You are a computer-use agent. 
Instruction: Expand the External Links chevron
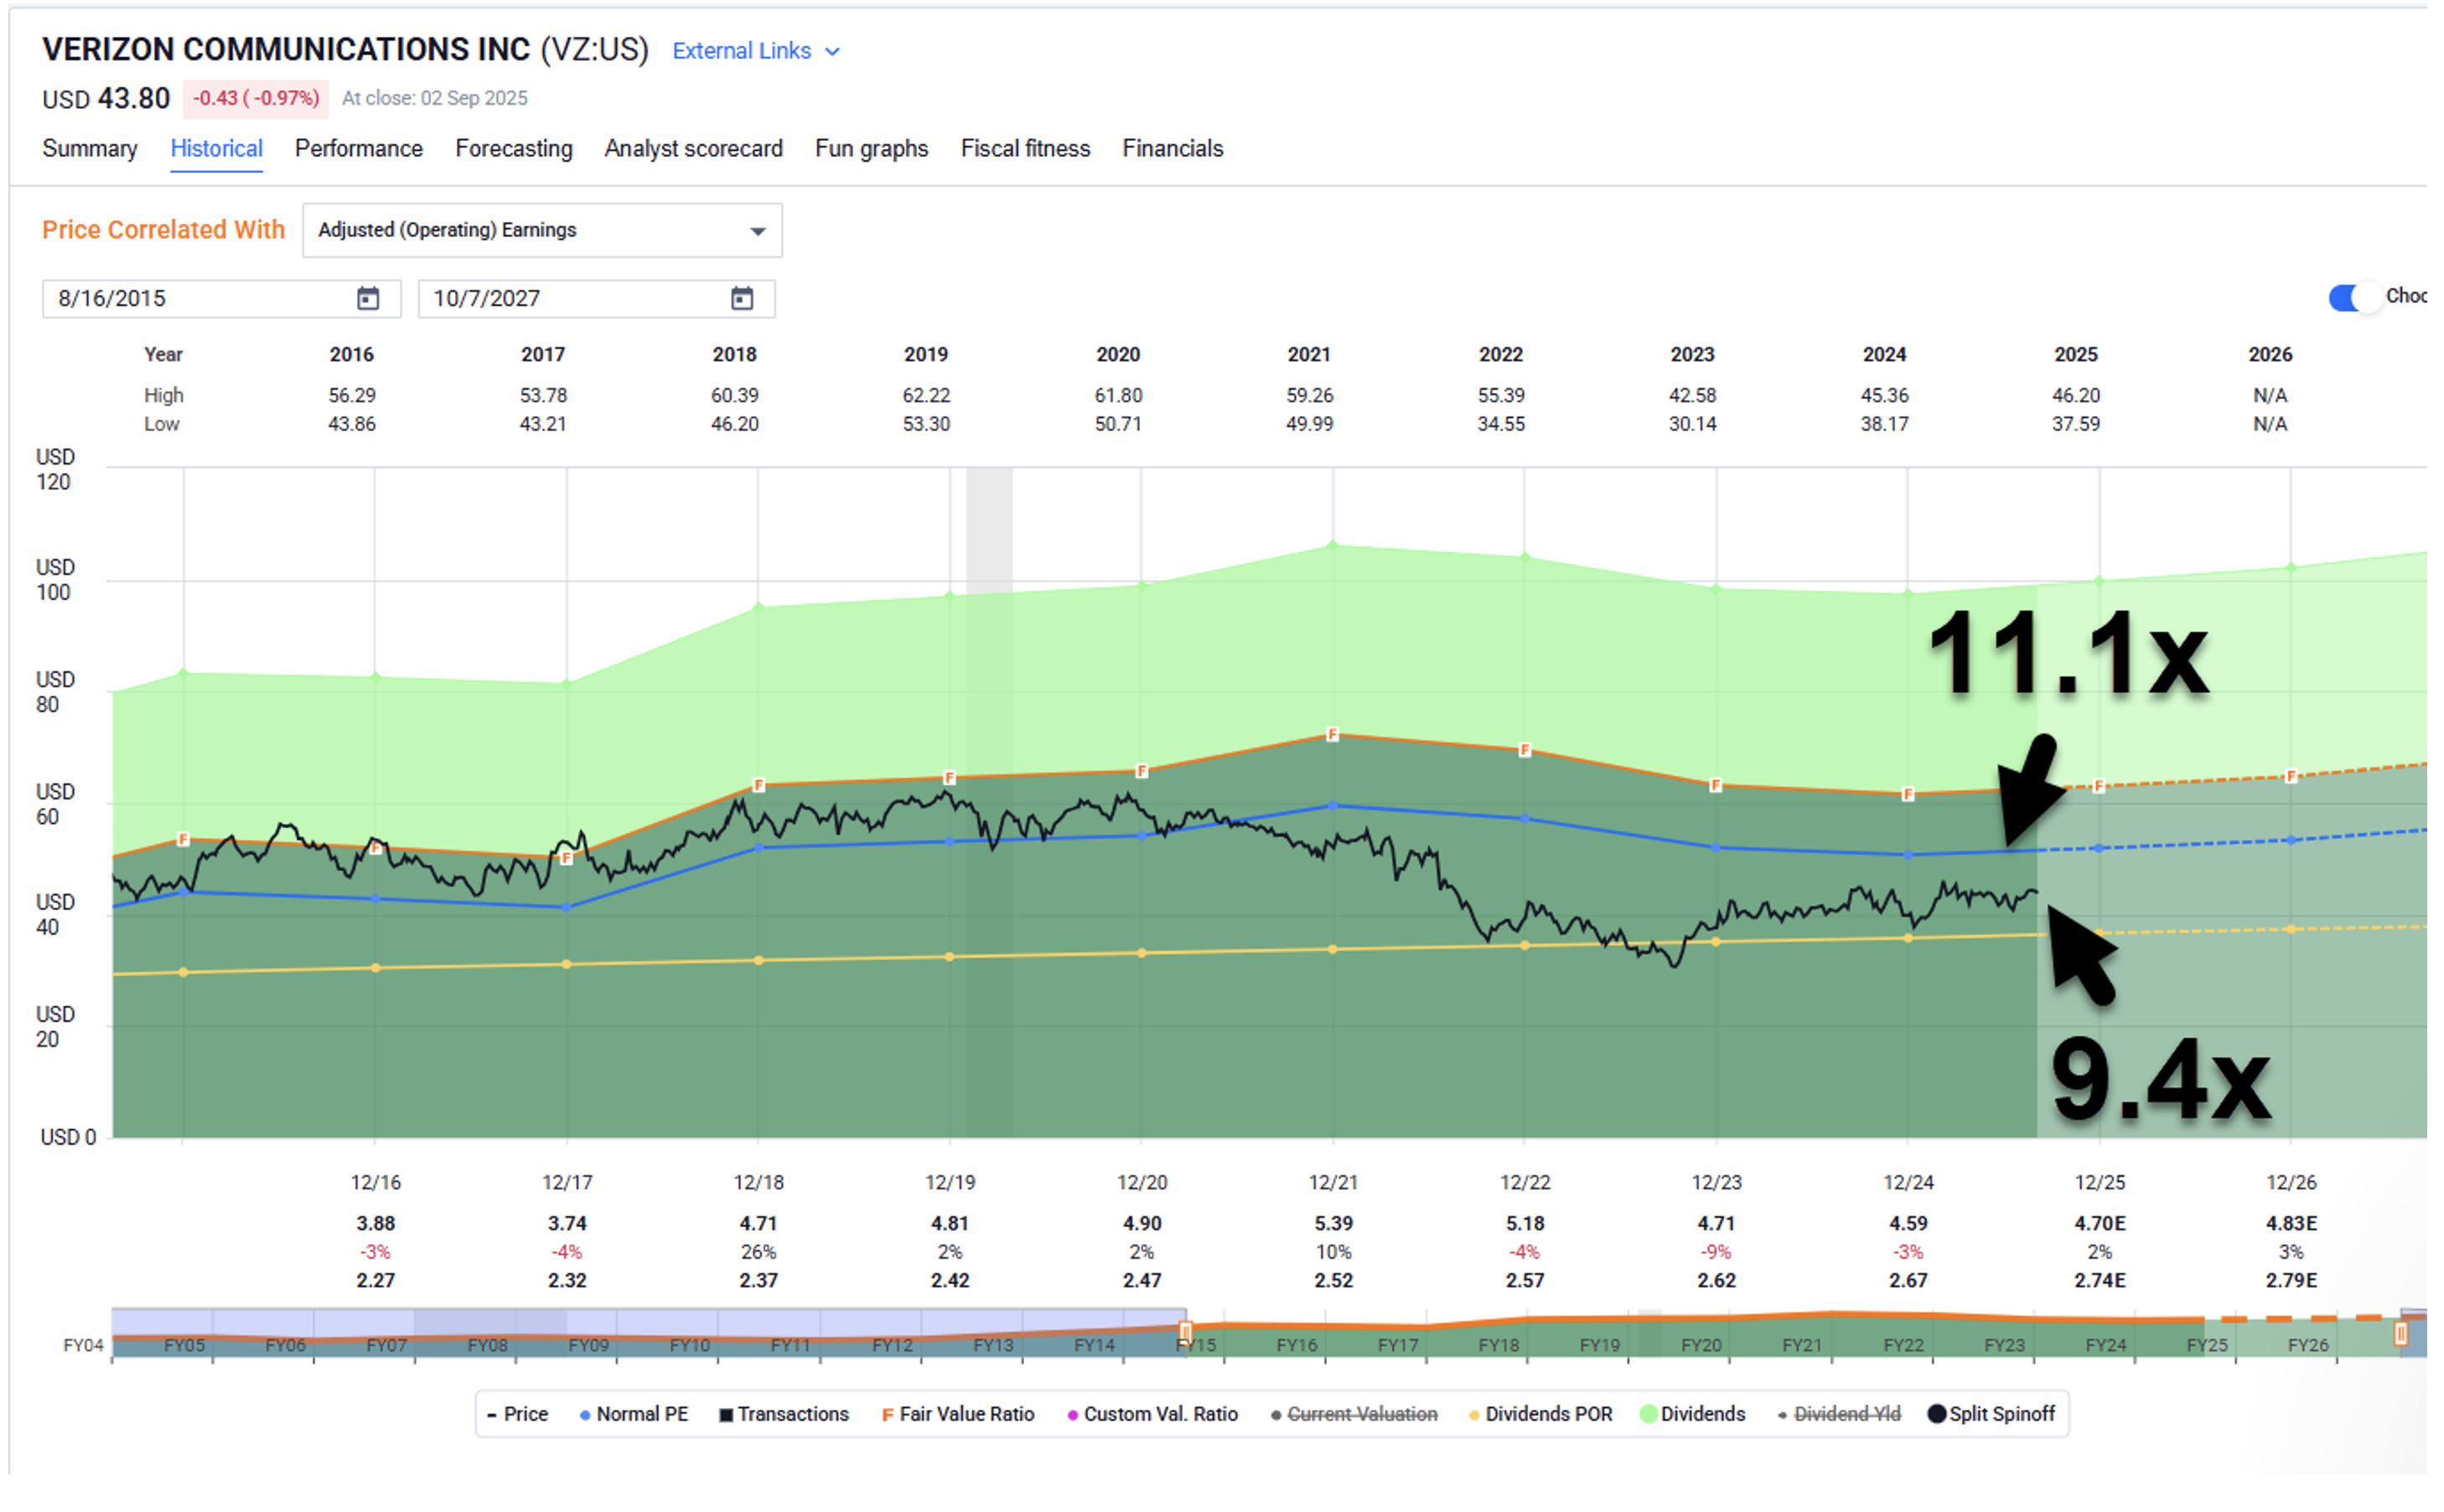(832, 52)
